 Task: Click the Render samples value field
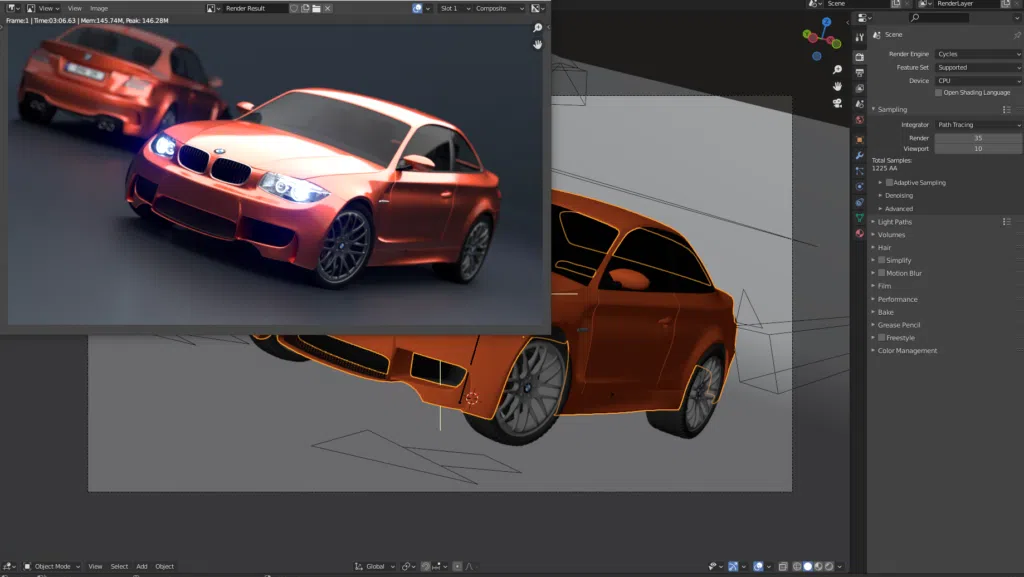click(x=977, y=138)
